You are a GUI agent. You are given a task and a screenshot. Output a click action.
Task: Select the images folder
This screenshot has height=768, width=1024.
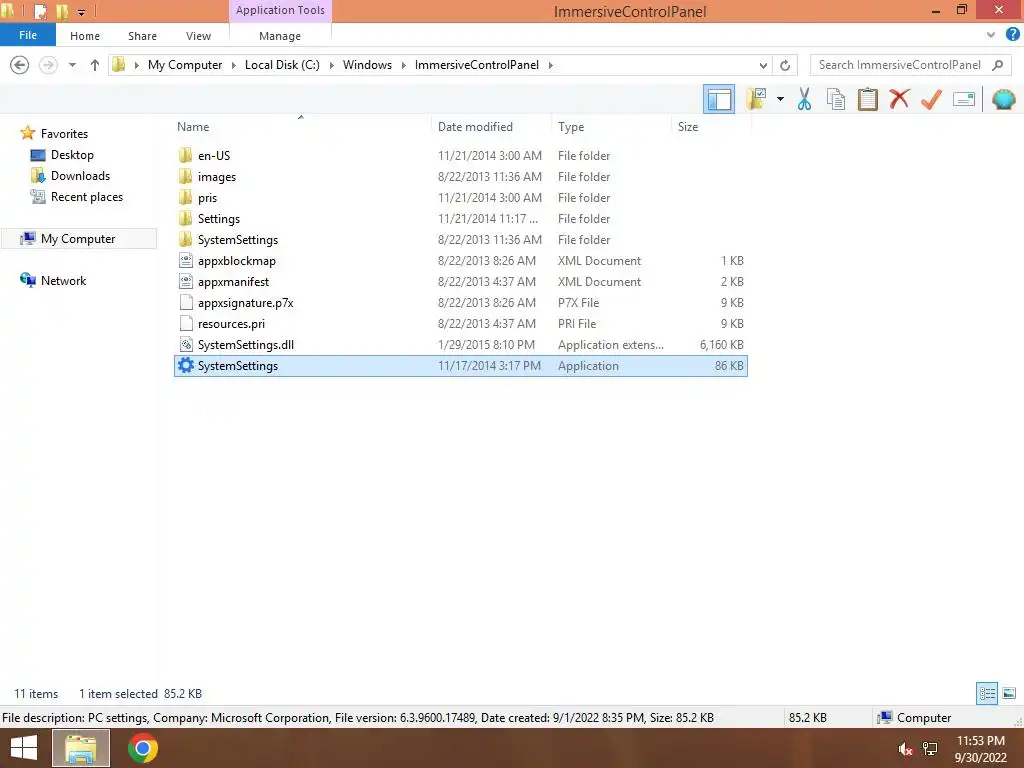click(x=216, y=176)
